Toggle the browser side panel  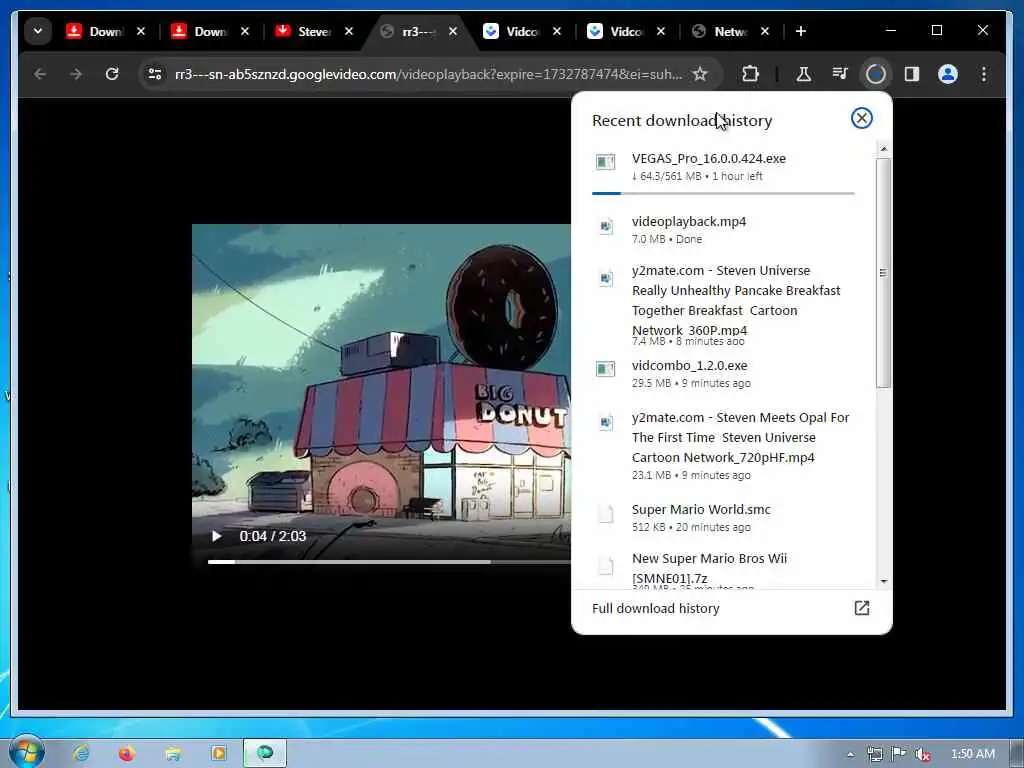point(912,74)
